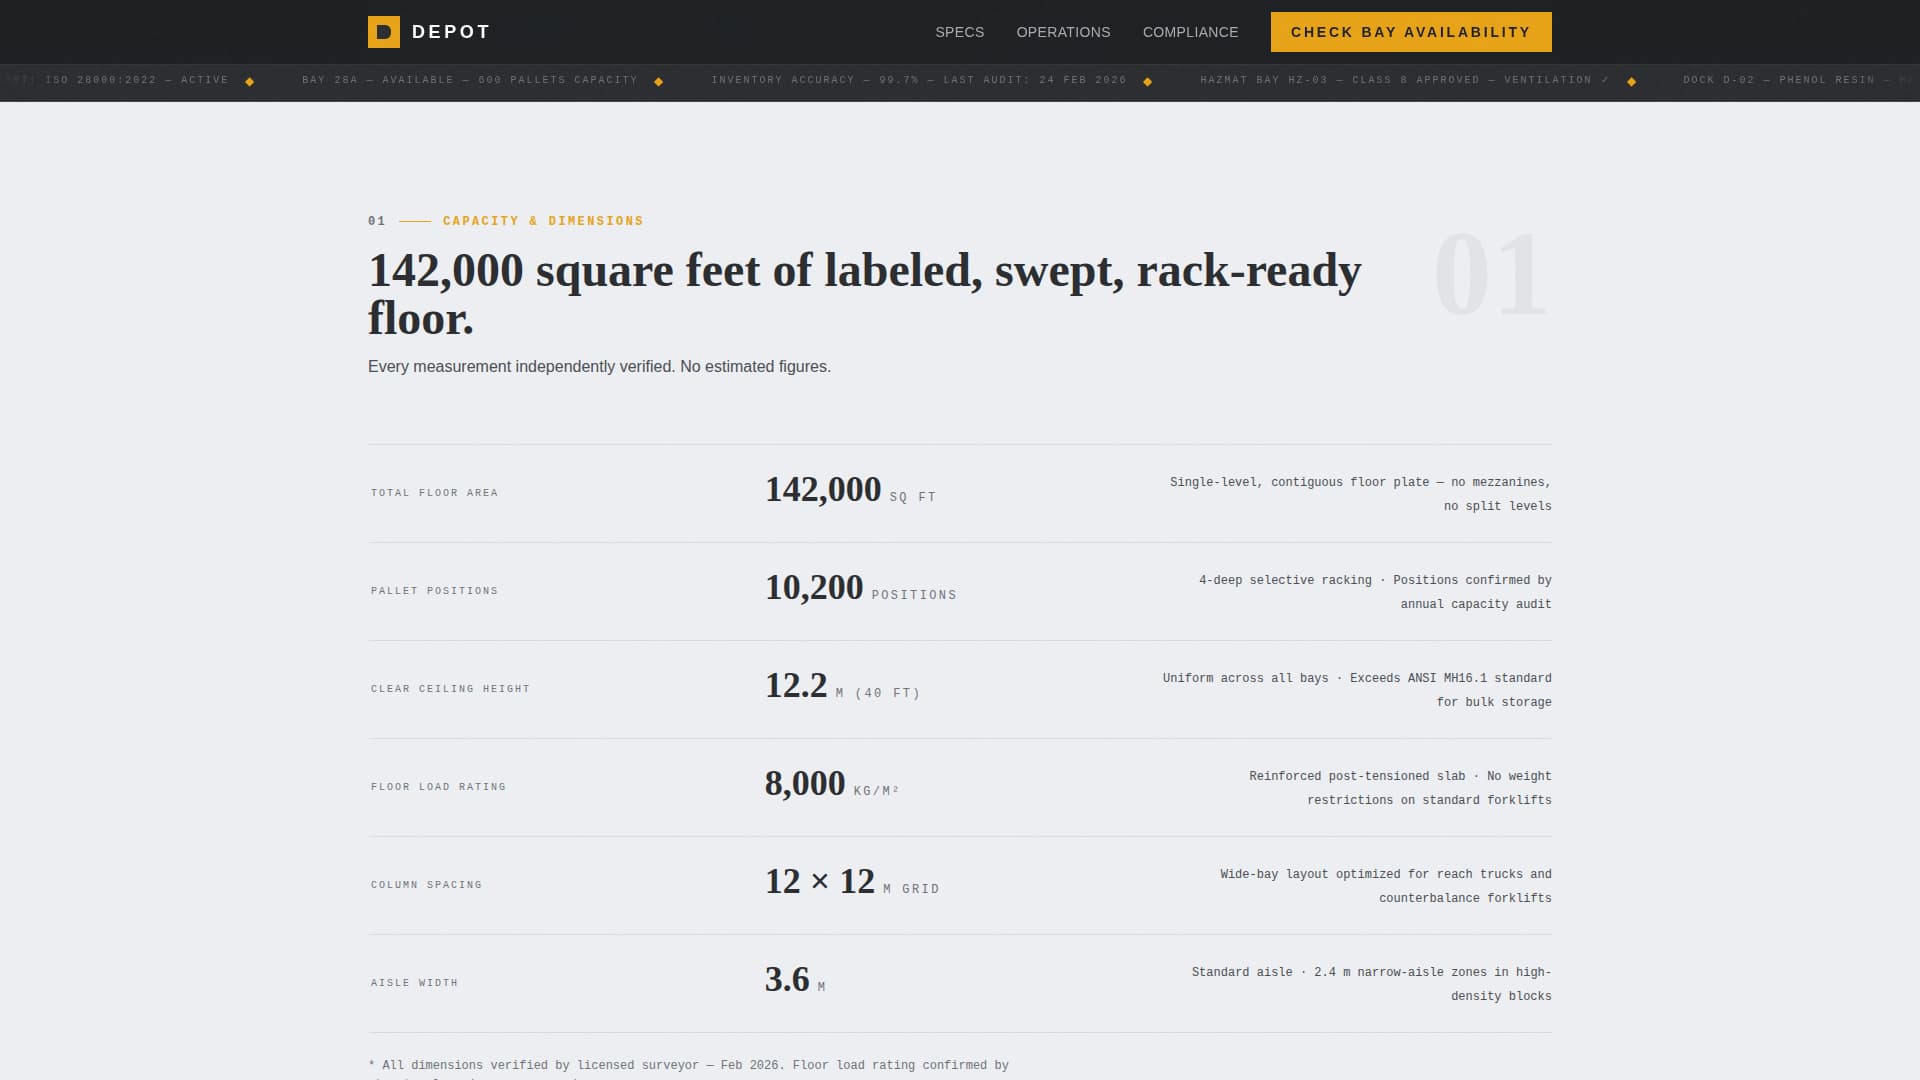
Task: Click the '4-deep selective racking' note
Action: point(1375,592)
